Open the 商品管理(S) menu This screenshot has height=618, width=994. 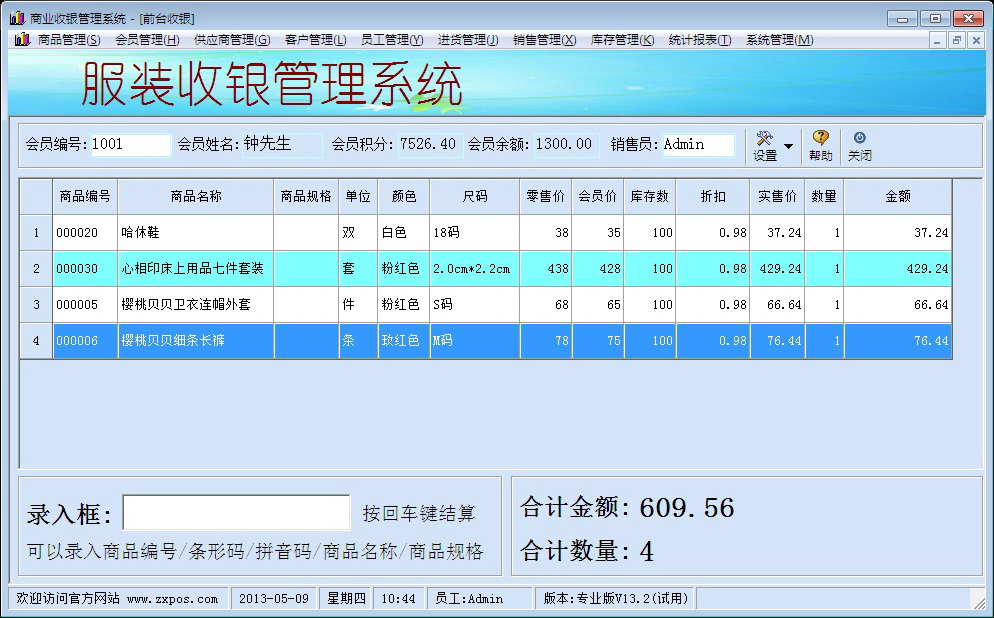coord(68,40)
